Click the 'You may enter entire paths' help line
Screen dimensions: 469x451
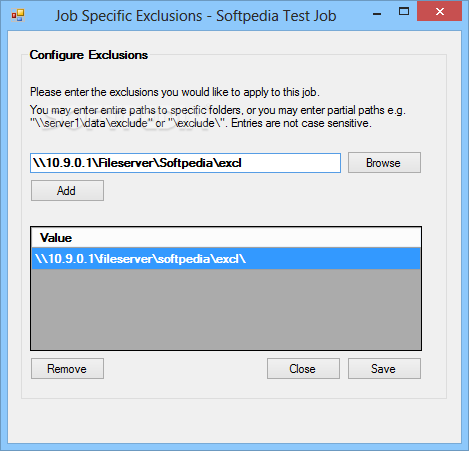coord(218,110)
